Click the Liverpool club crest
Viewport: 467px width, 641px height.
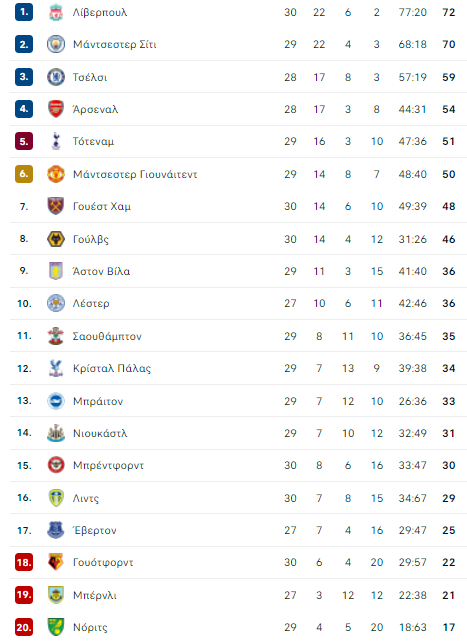tap(56, 12)
